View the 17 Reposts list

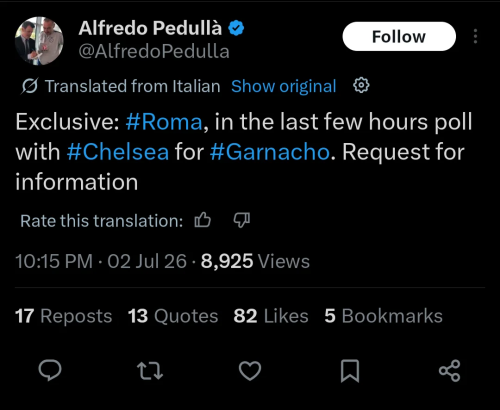click(x=64, y=316)
